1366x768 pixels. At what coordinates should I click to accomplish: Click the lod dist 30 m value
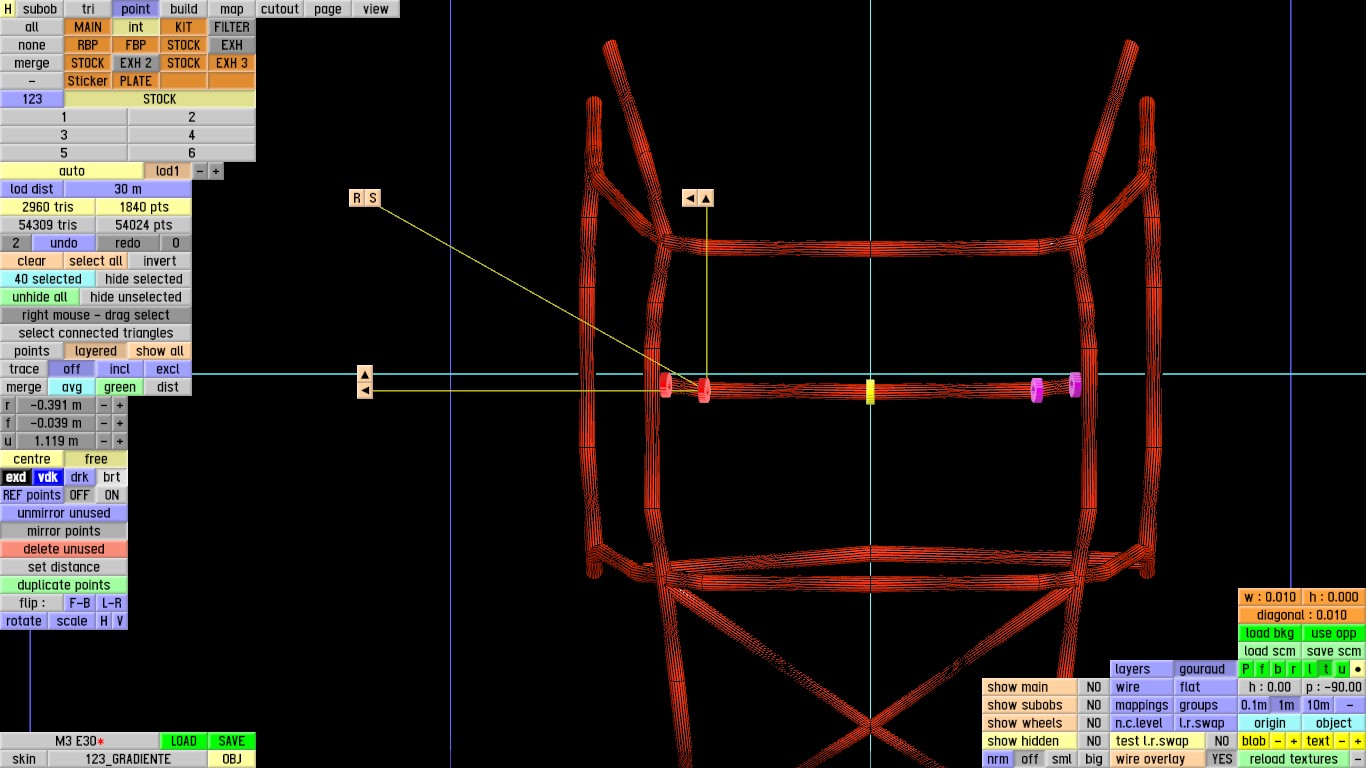128,189
